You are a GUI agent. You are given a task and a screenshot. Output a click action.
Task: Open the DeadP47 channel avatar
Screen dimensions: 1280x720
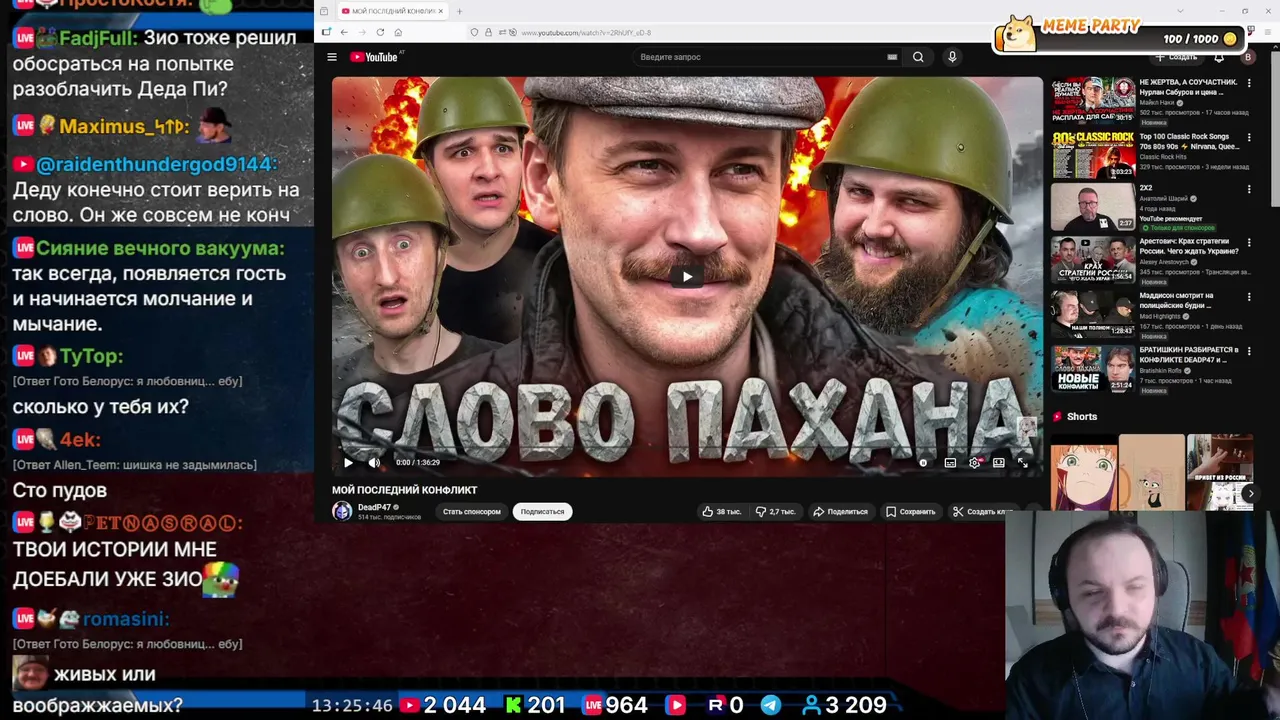(x=342, y=511)
